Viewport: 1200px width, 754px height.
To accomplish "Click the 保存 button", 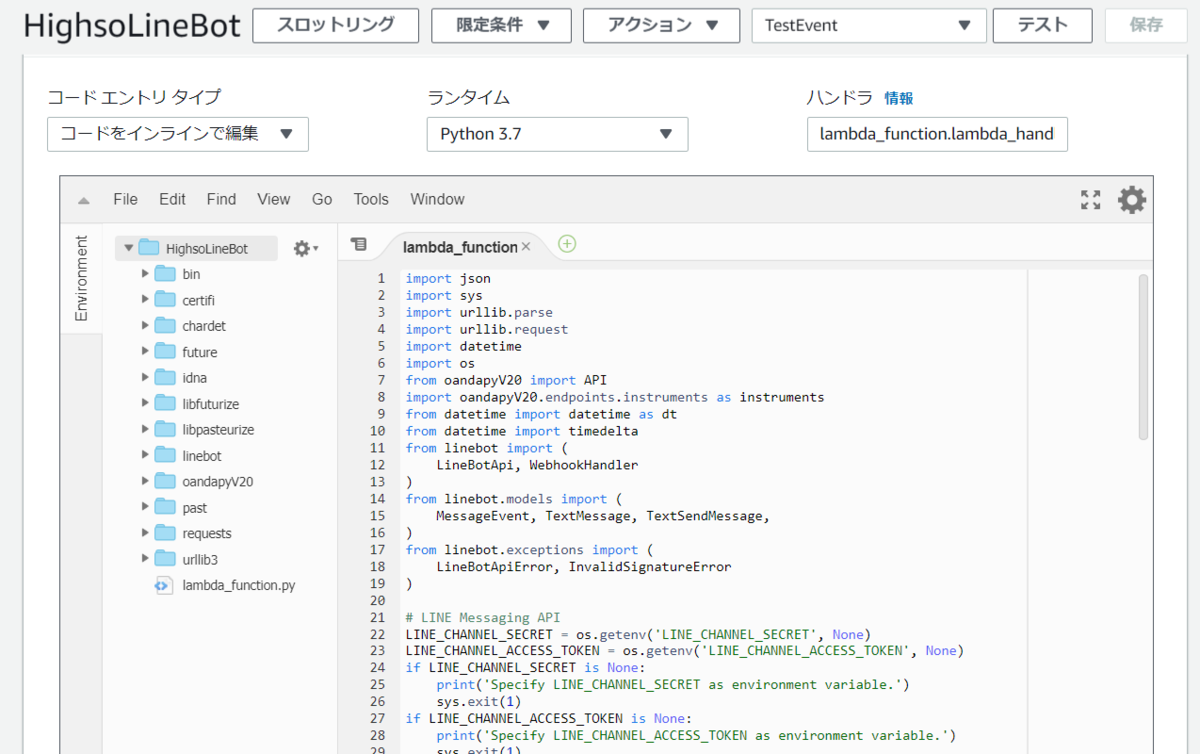I will pos(1146,26).
